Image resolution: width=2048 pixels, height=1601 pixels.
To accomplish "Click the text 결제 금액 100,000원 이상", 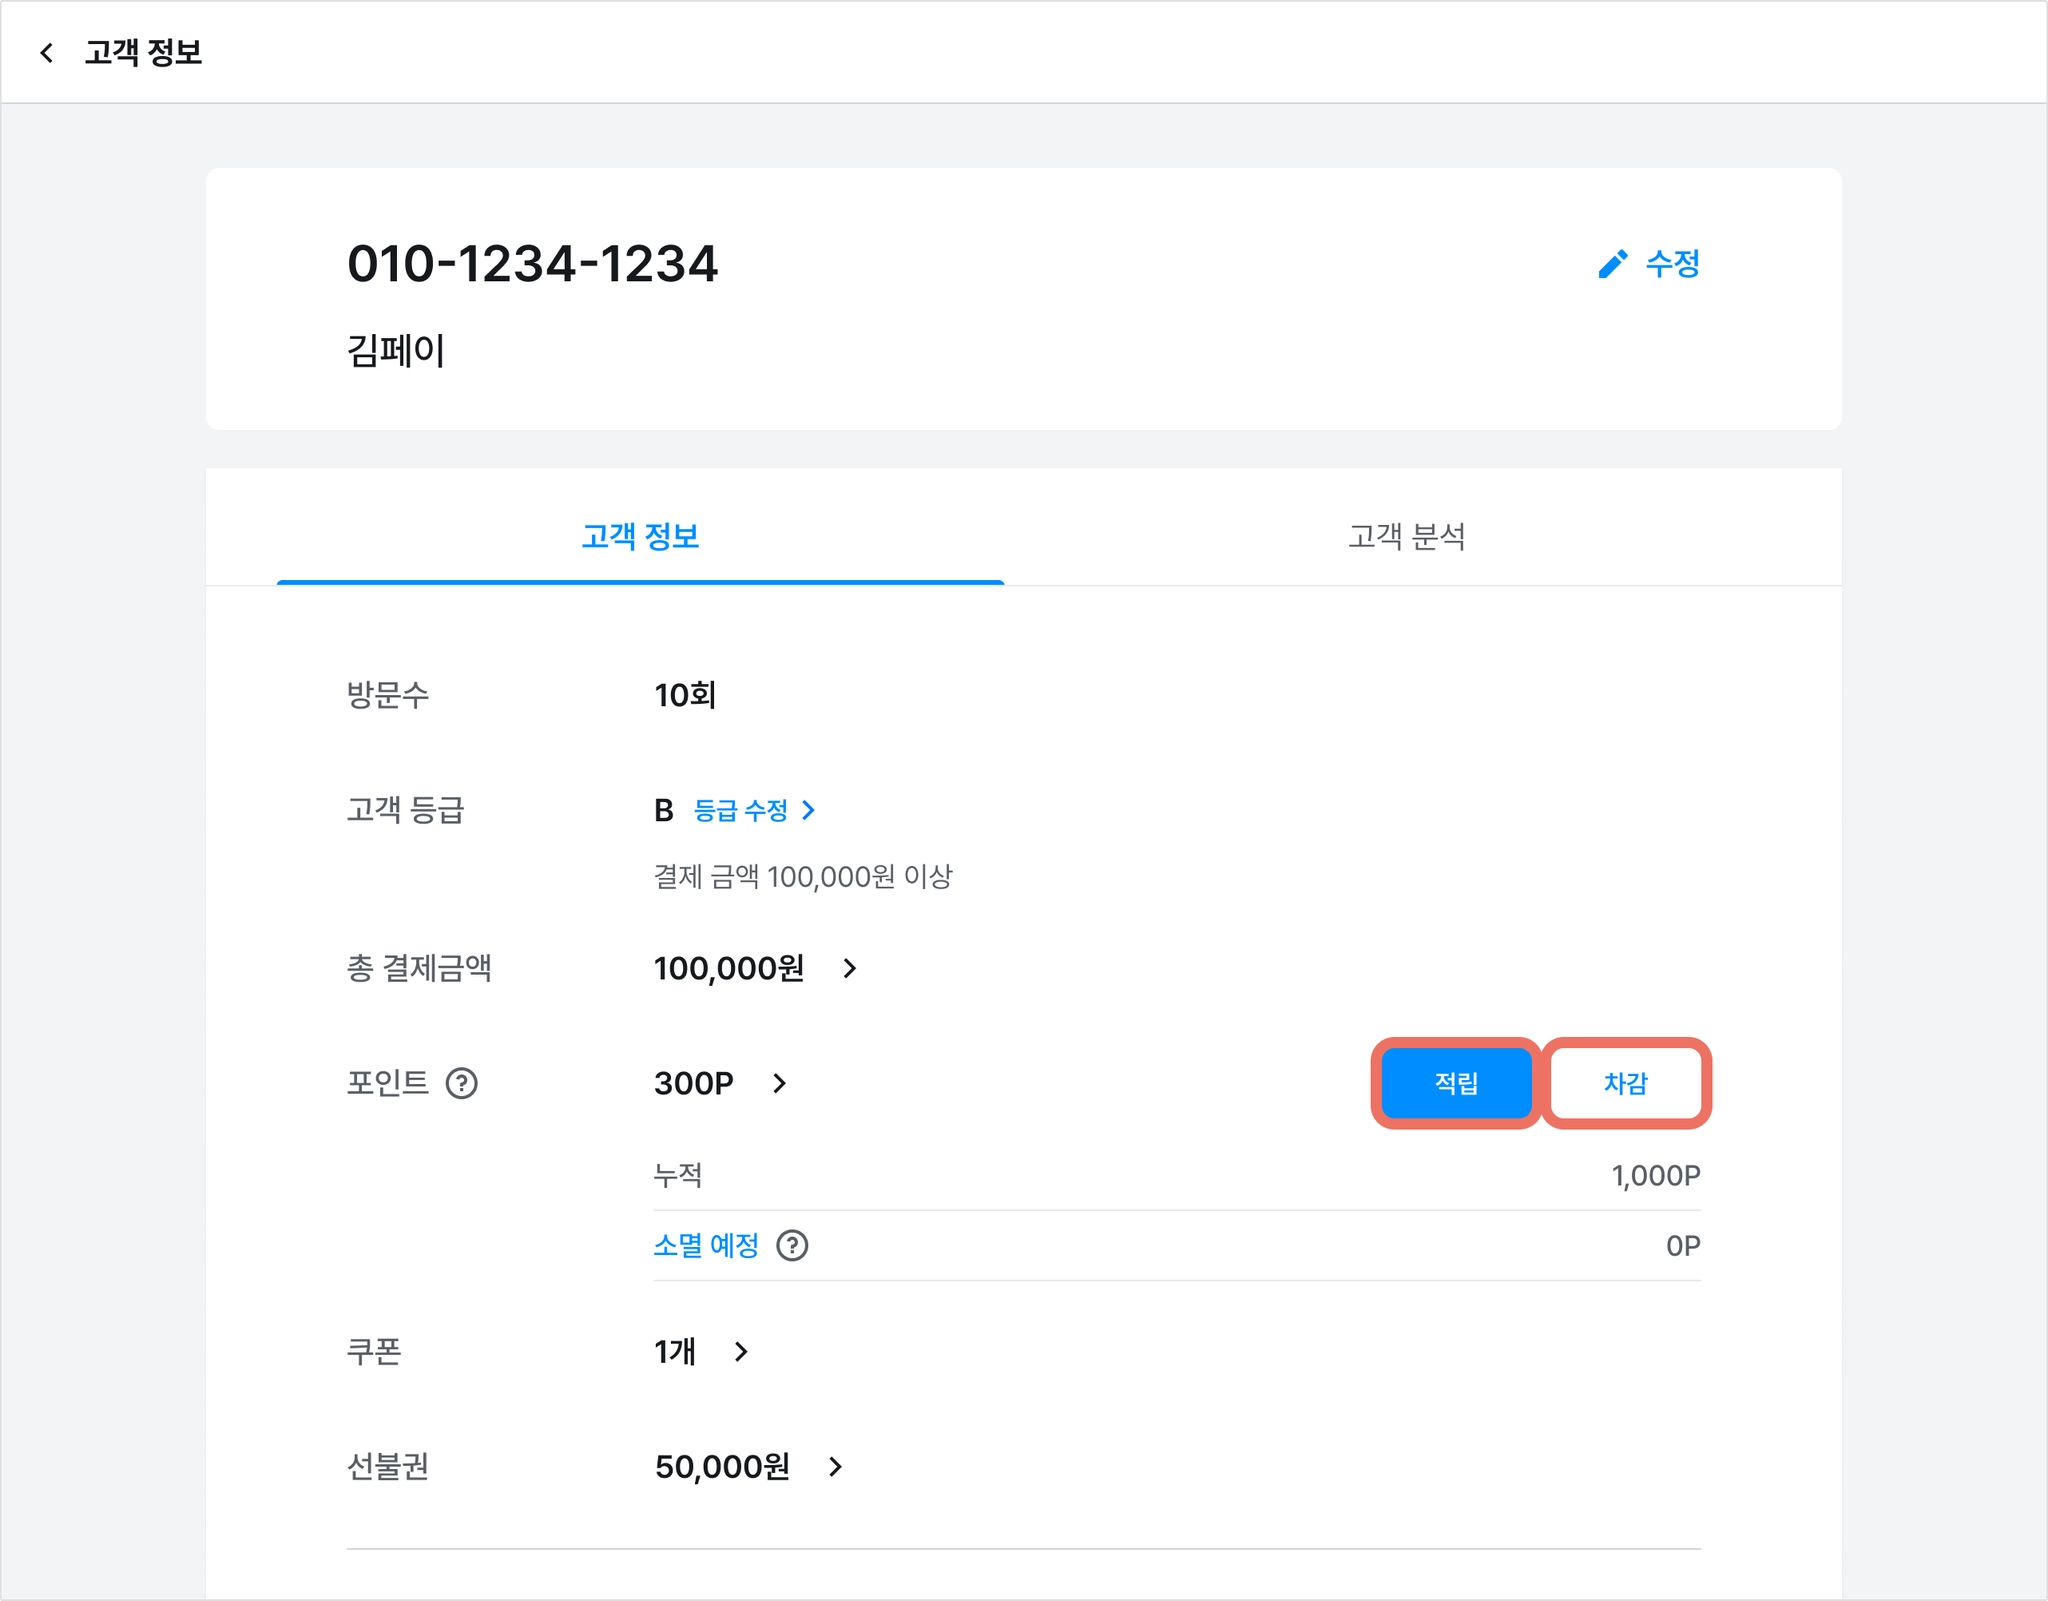I will click(803, 877).
